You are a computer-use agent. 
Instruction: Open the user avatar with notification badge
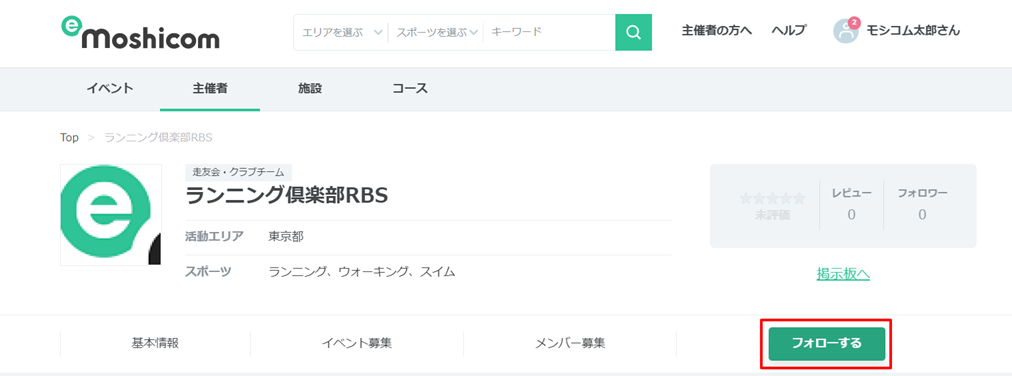[x=846, y=30]
